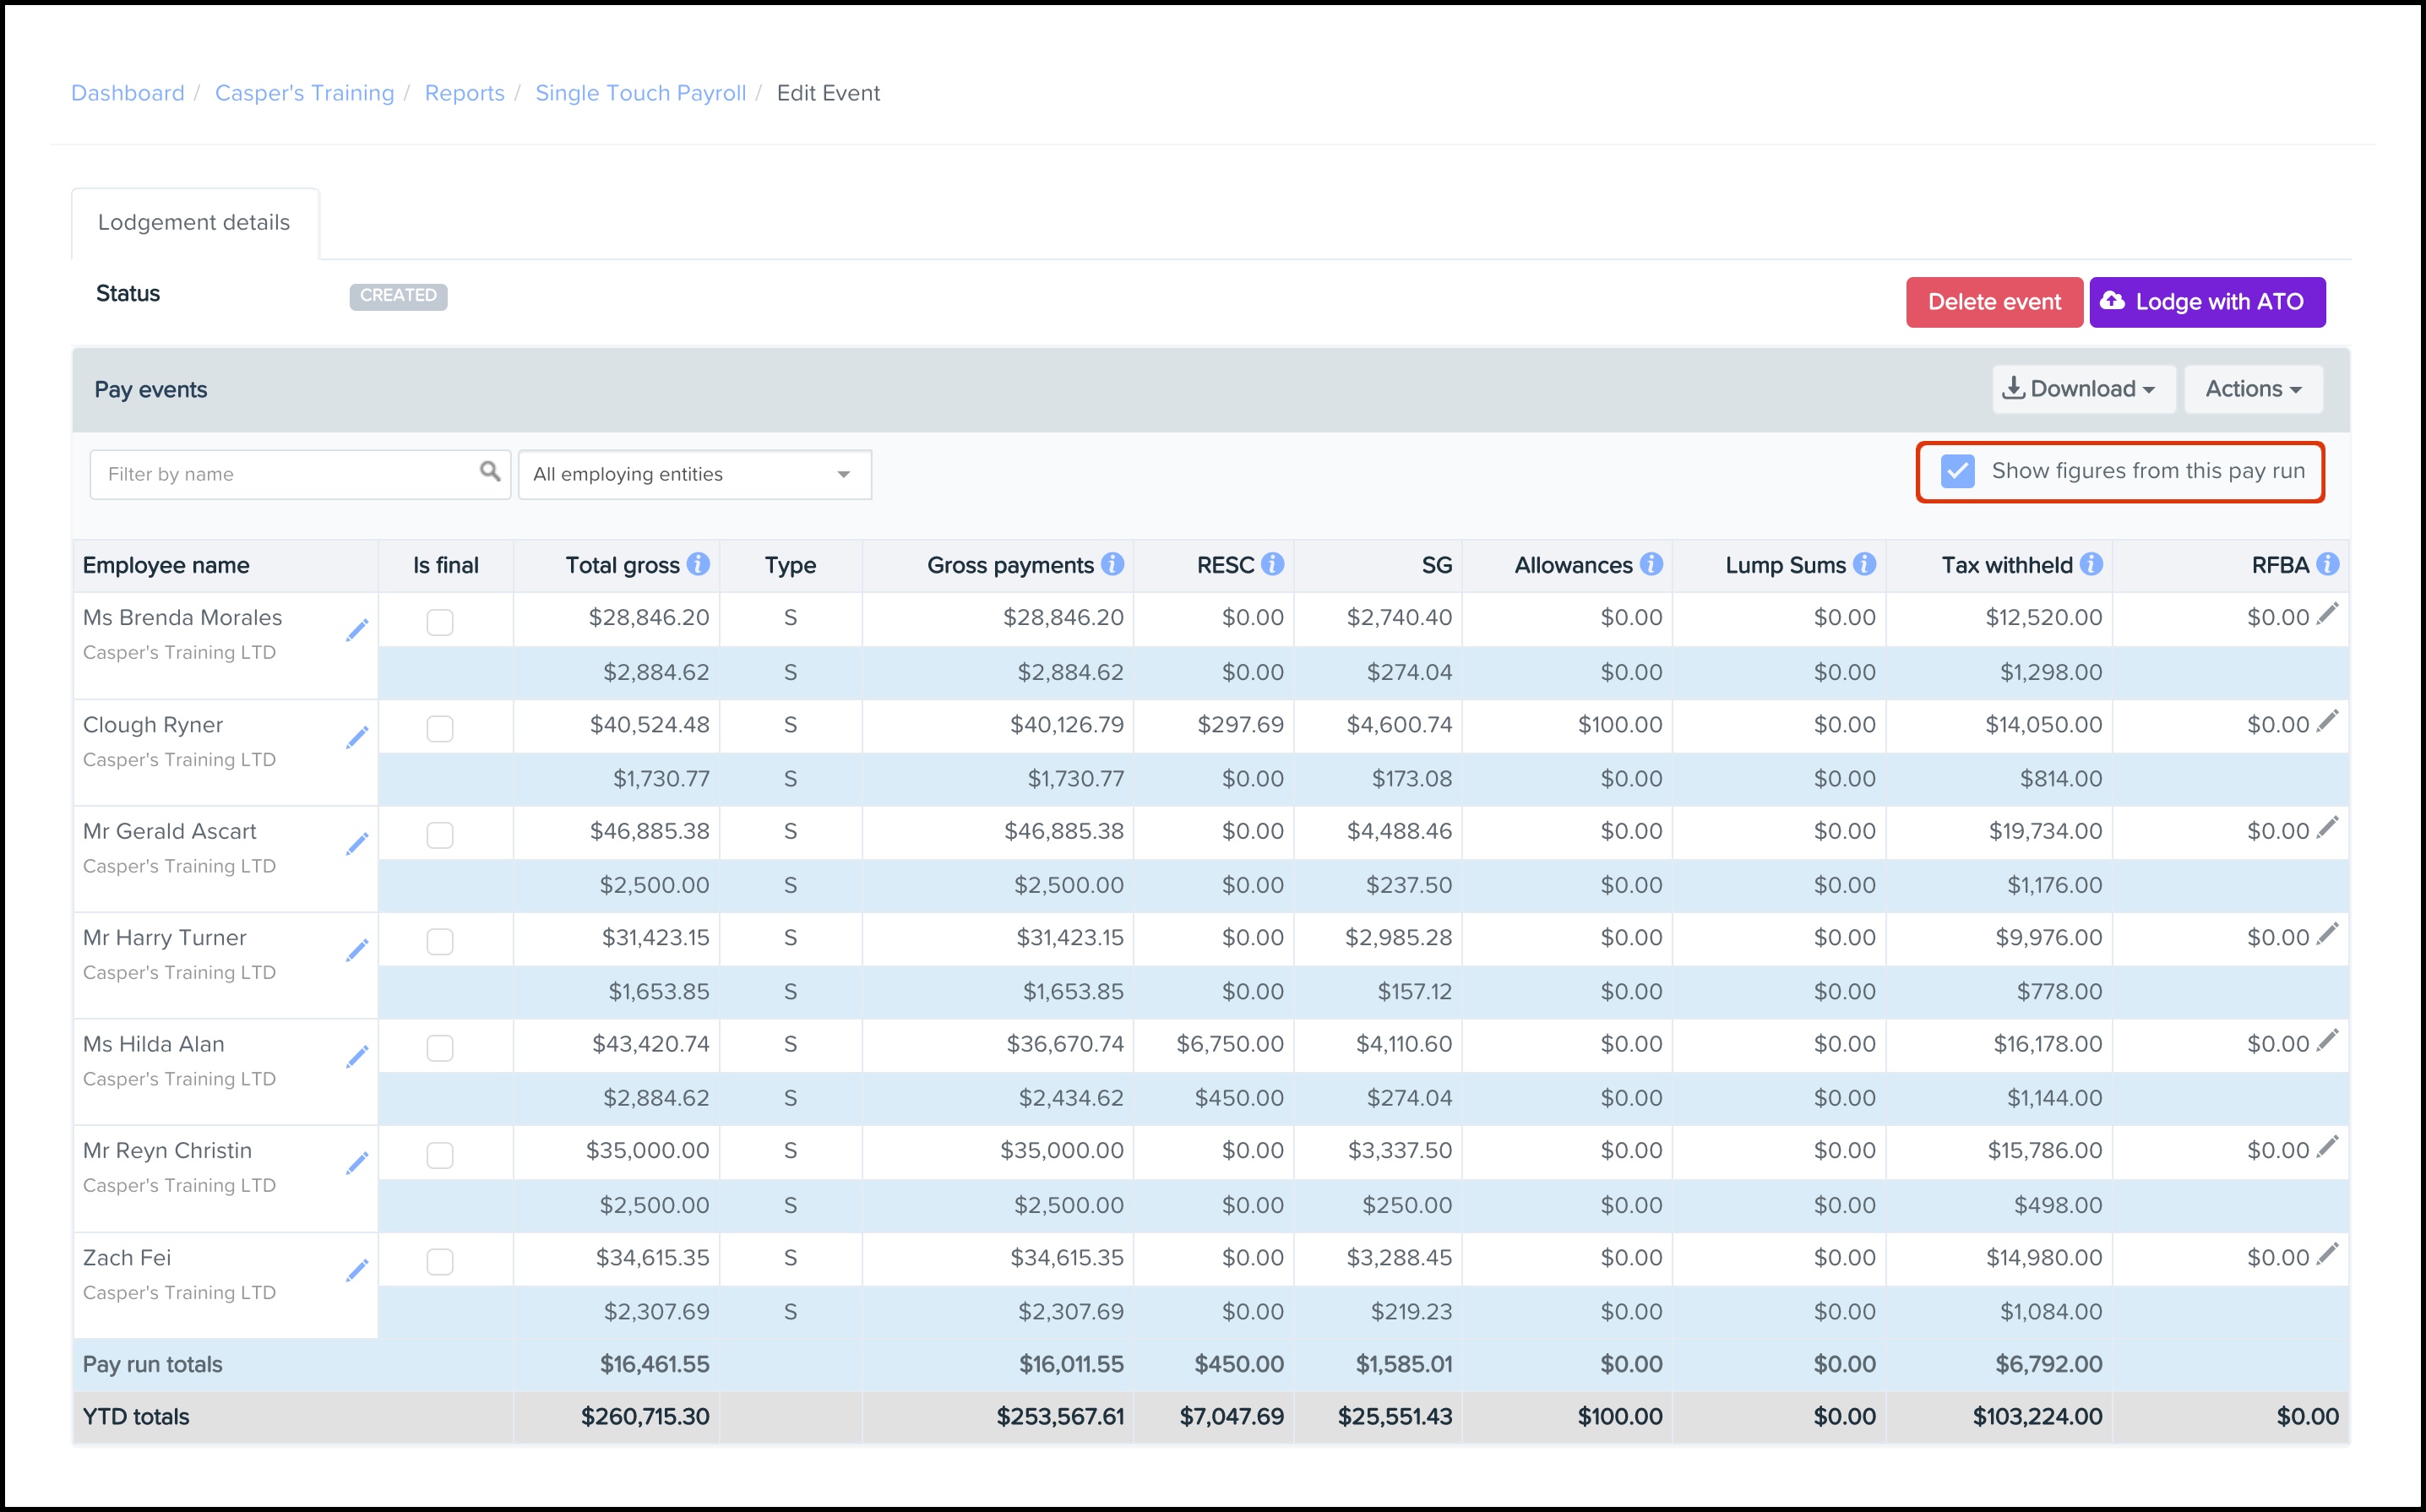This screenshot has height=1512, width=2426.
Task: Mark Mr Harry Turner as final
Action: (440, 941)
